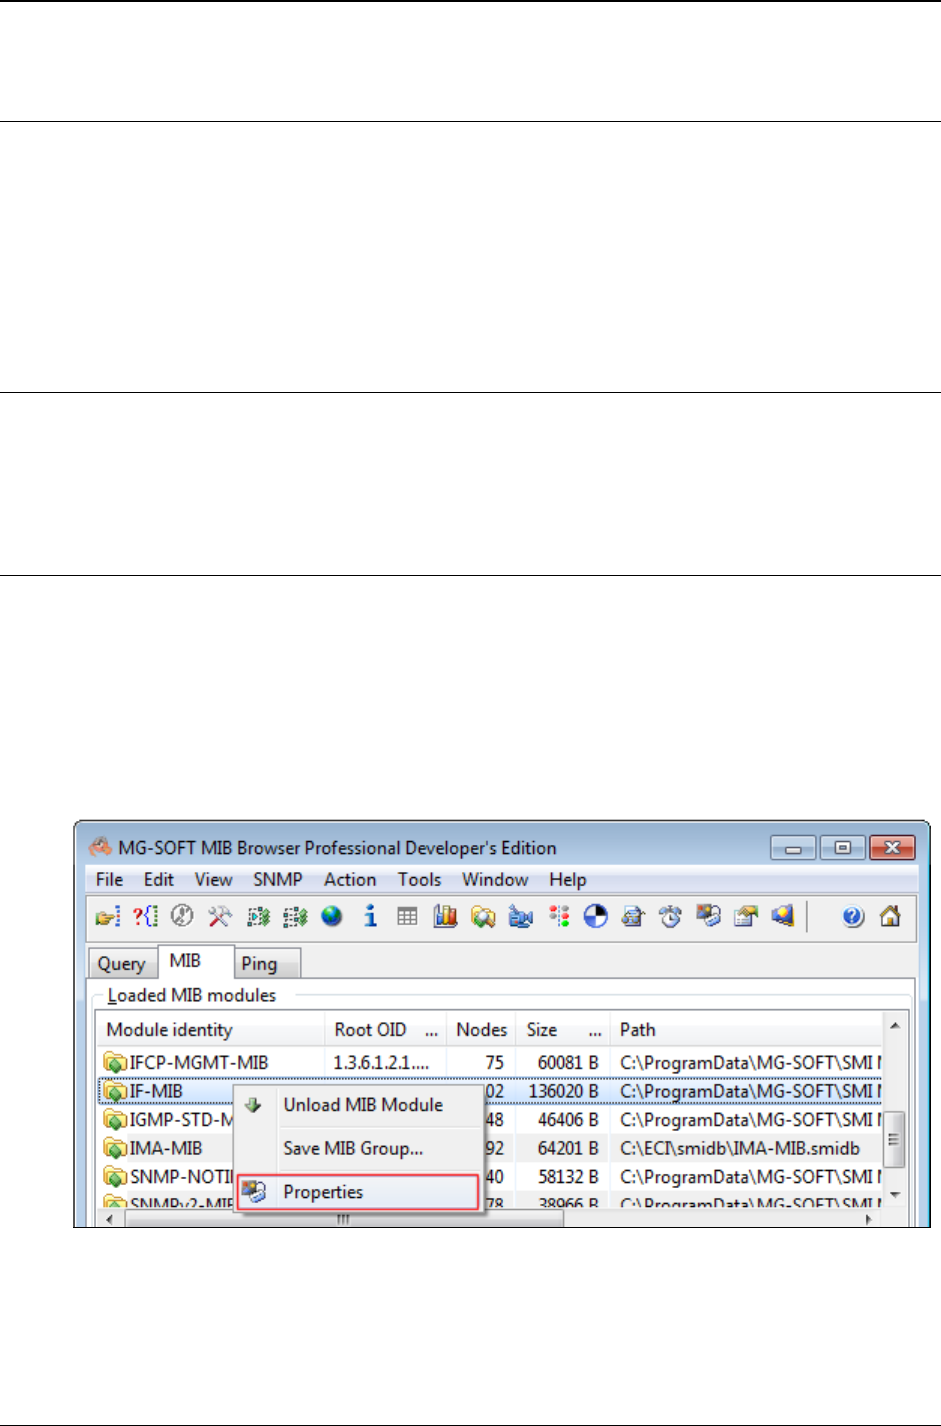Choose Save MIB Group... in context menu
Image resolution: width=941 pixels, height=1426 pixels.
pos(360,1148)
